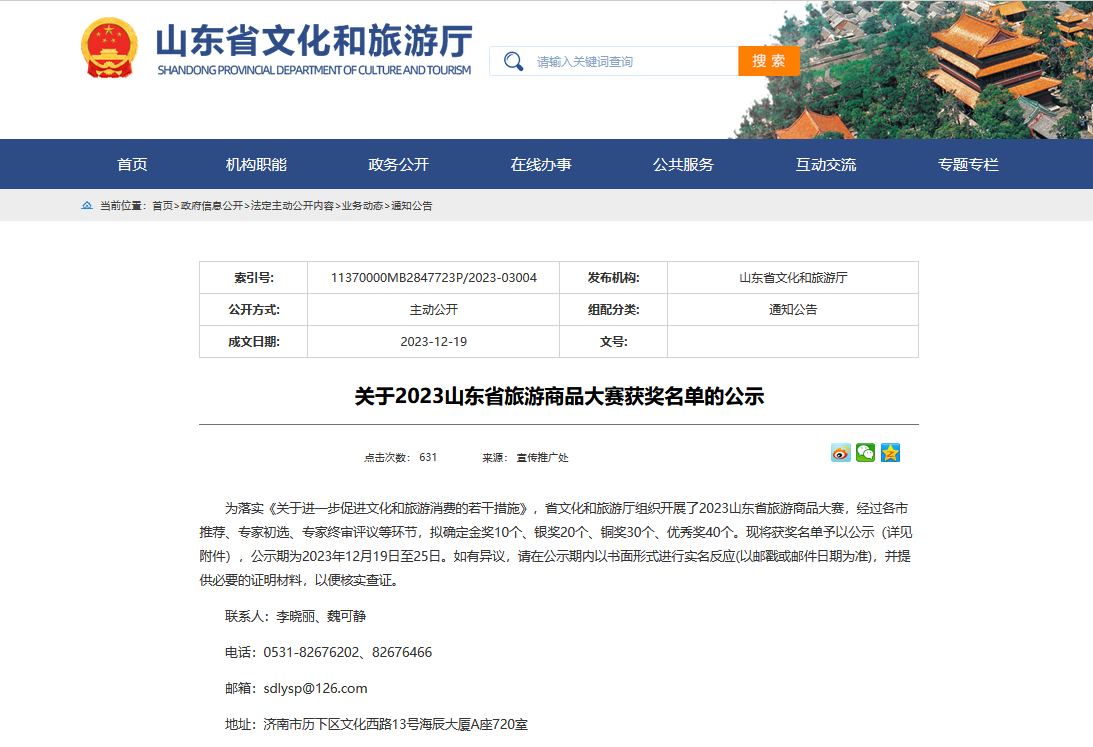Click 政府信息公开 breadcrumb link
The image size is (1093, 747).
click(212, 206)
